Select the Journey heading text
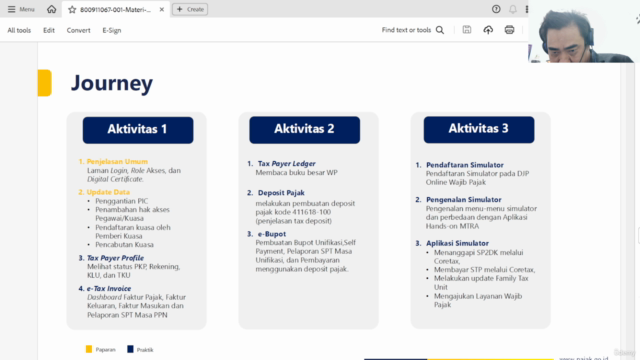 [112, 83]
